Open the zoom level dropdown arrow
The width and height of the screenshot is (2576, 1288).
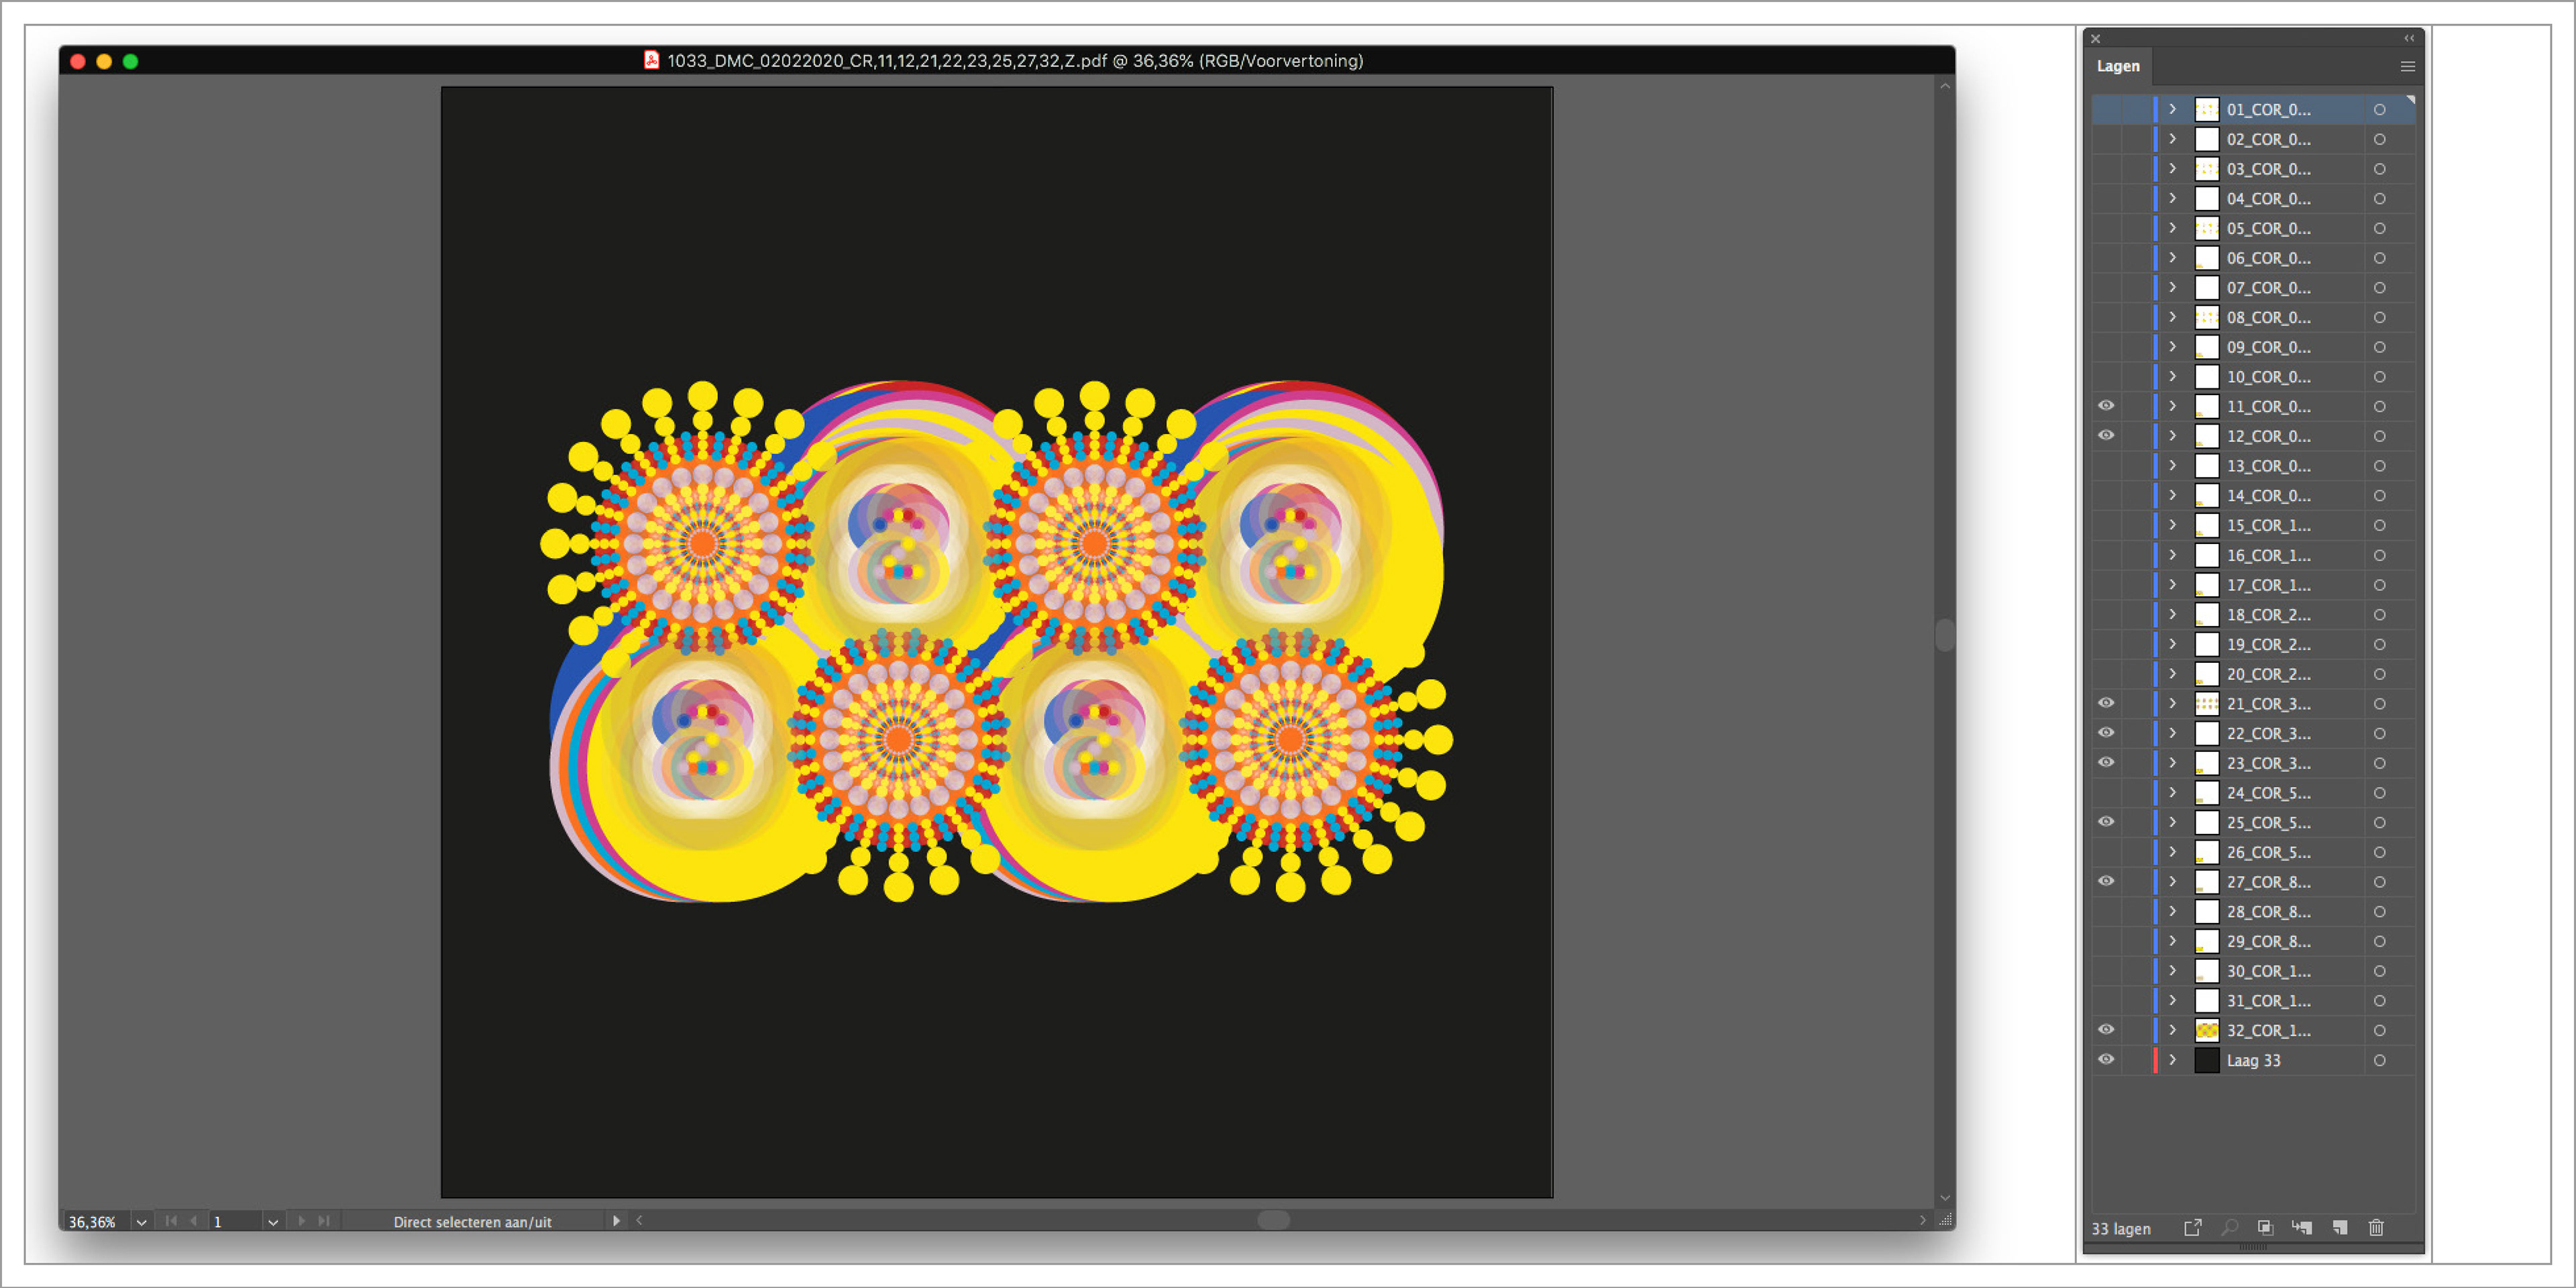click(141, 1222)
